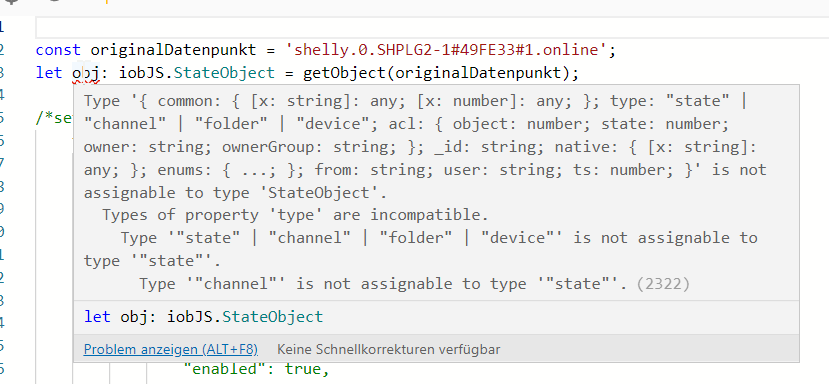The width and height of the screenshot is (829, 384).
Task: Click the const keyword
Action: pos(58,50)
